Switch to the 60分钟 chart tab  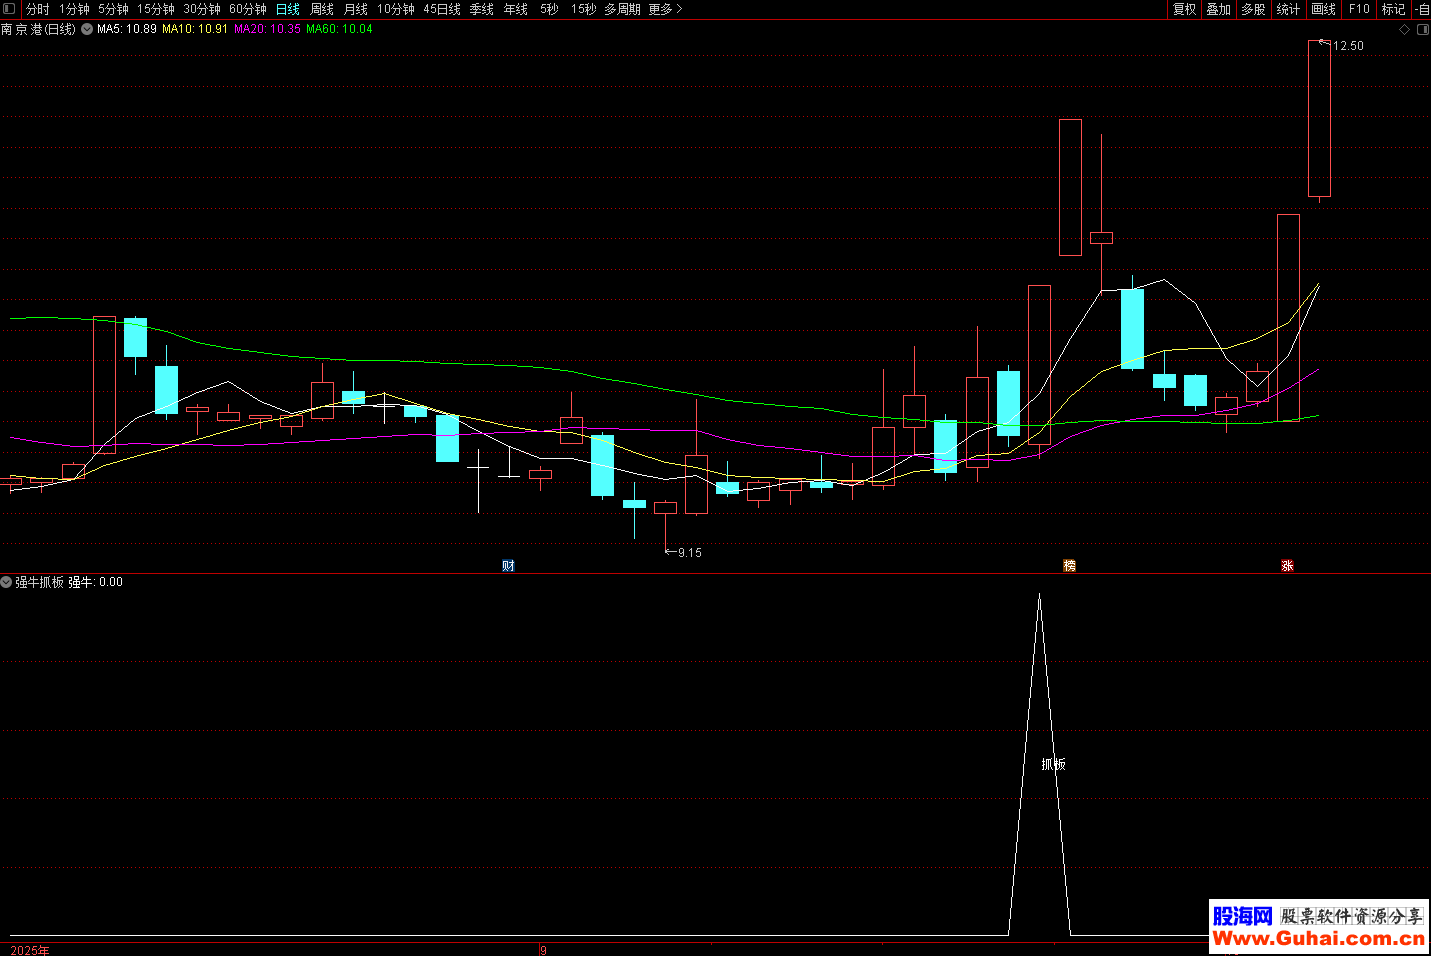[x=247, y=9]
